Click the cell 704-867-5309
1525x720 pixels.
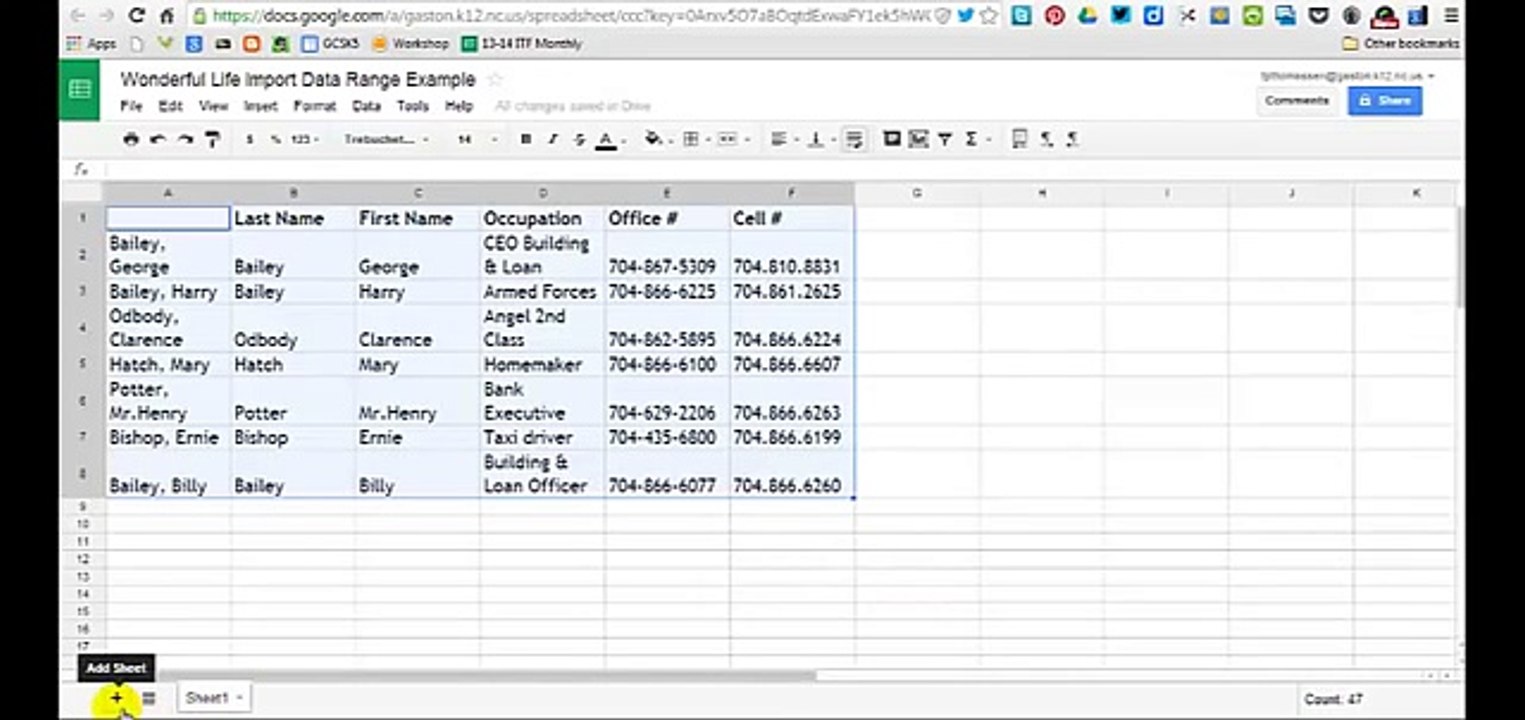[667, 255]
